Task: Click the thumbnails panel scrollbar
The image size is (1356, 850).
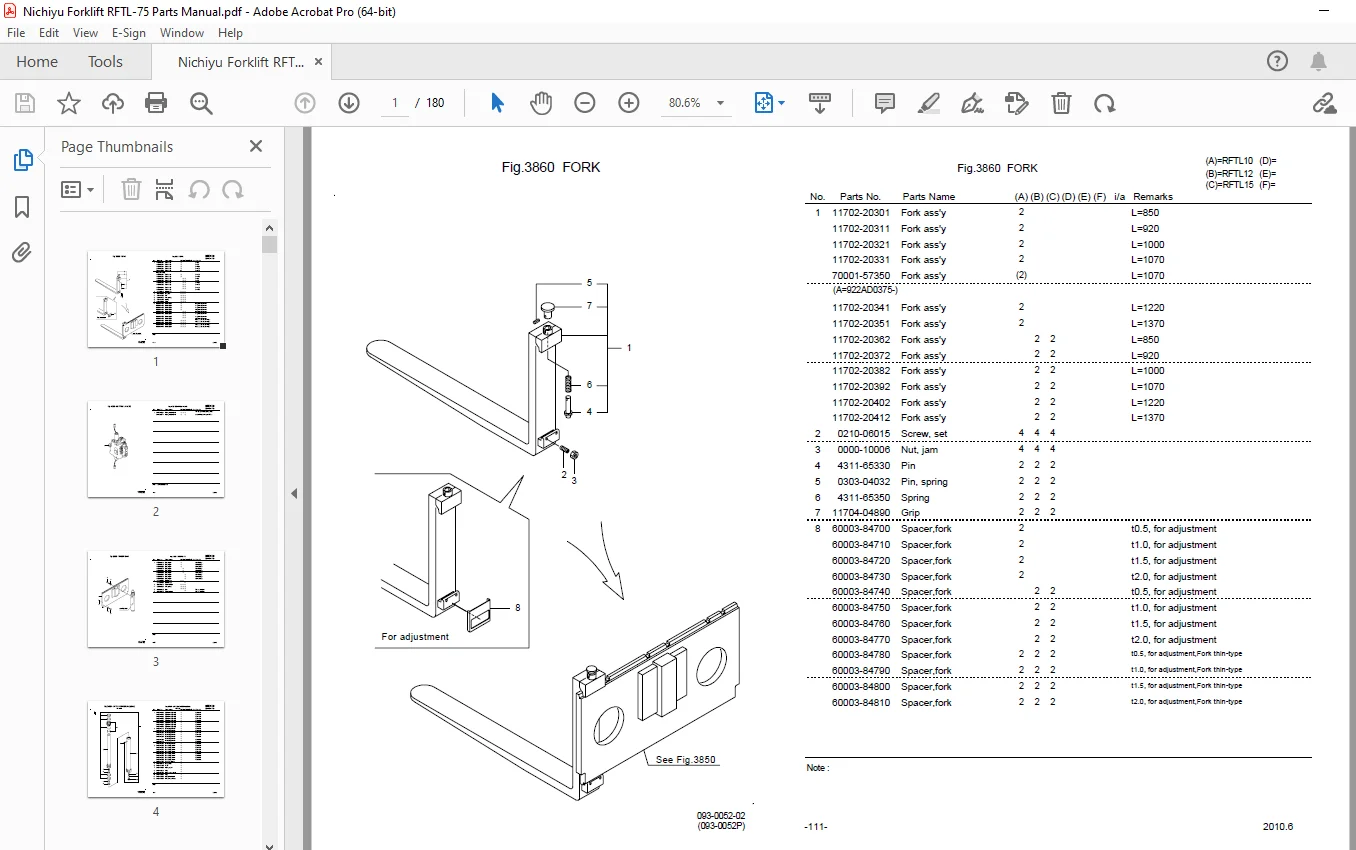Action: tap(269, 244)
